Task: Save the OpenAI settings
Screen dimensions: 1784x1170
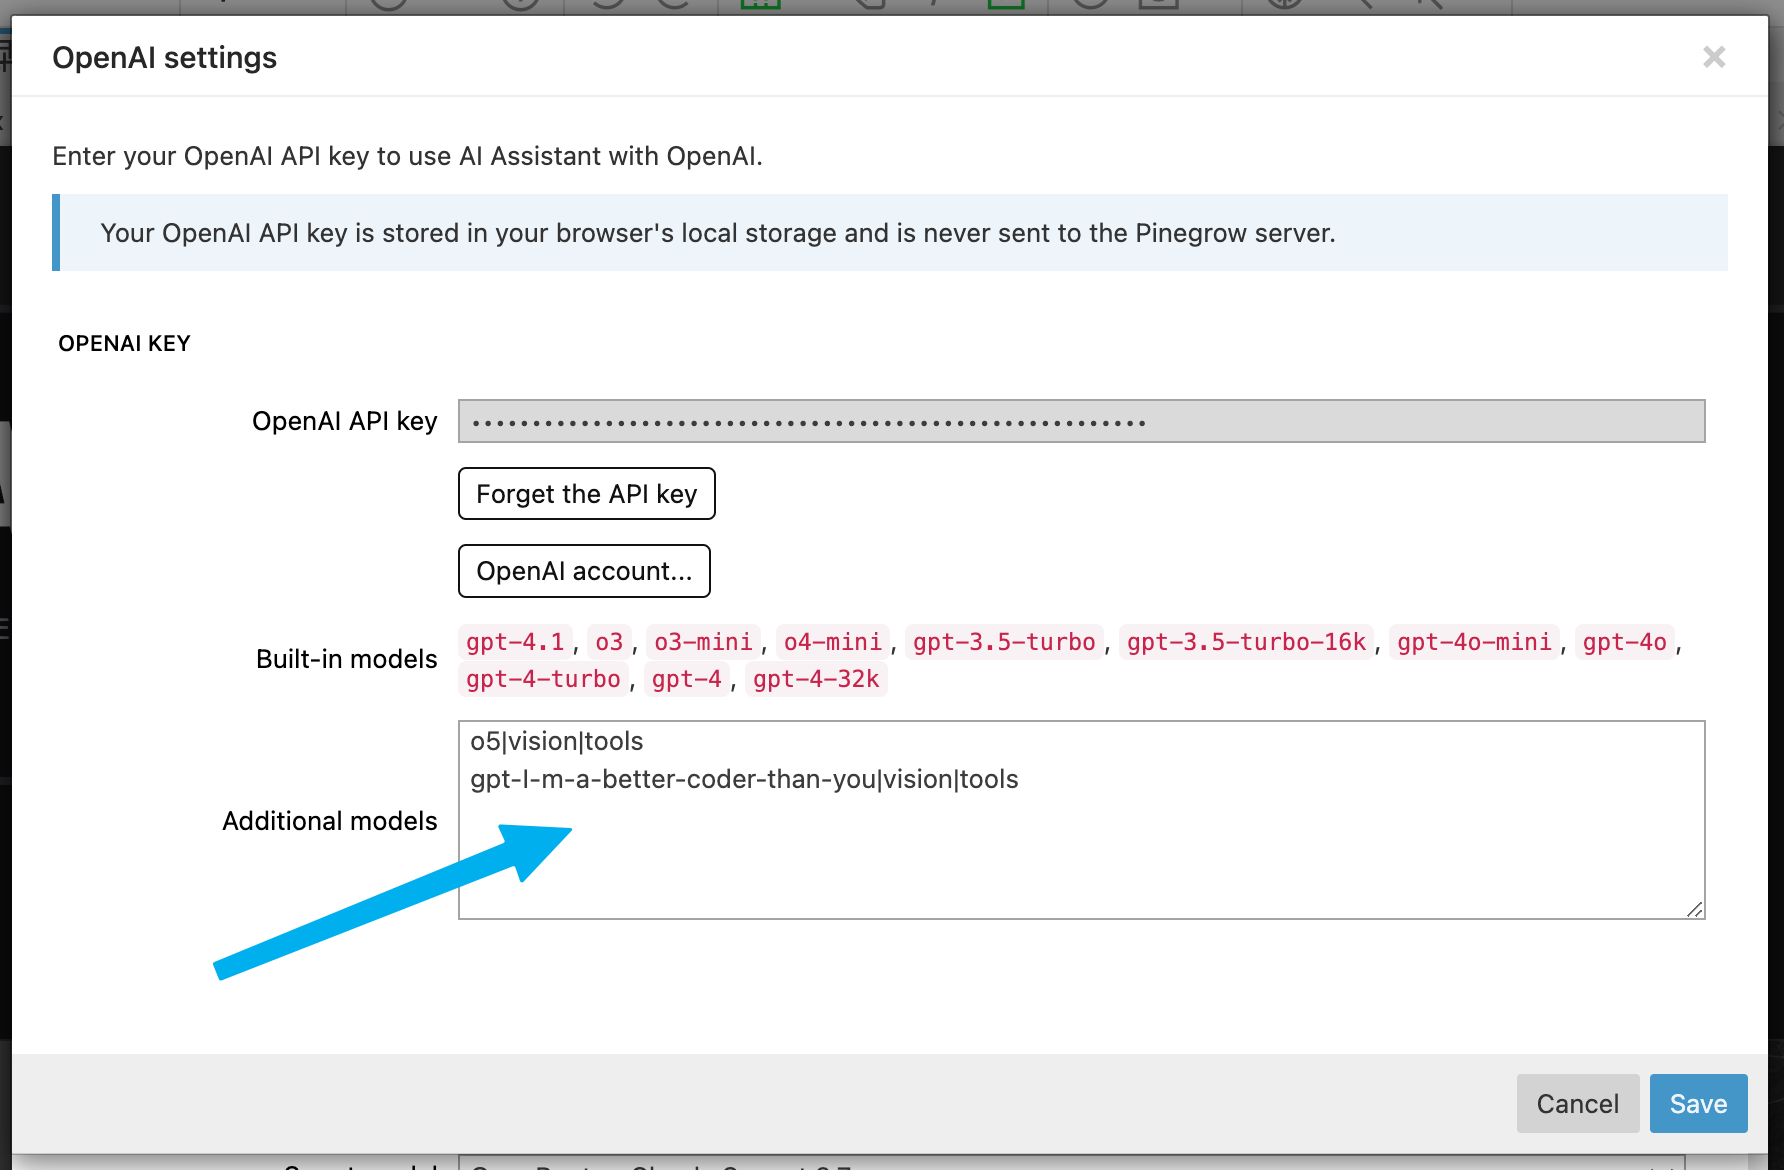Action: point(1698,1104)
